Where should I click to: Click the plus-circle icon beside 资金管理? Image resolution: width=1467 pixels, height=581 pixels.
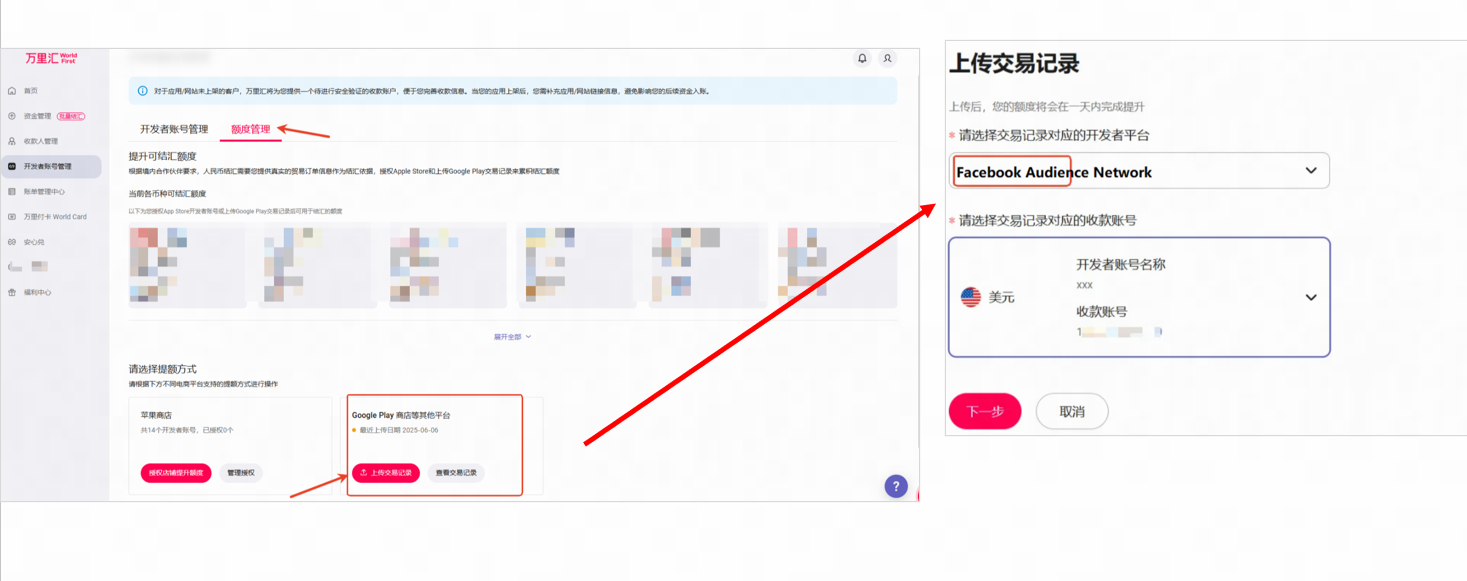point(12,116)
